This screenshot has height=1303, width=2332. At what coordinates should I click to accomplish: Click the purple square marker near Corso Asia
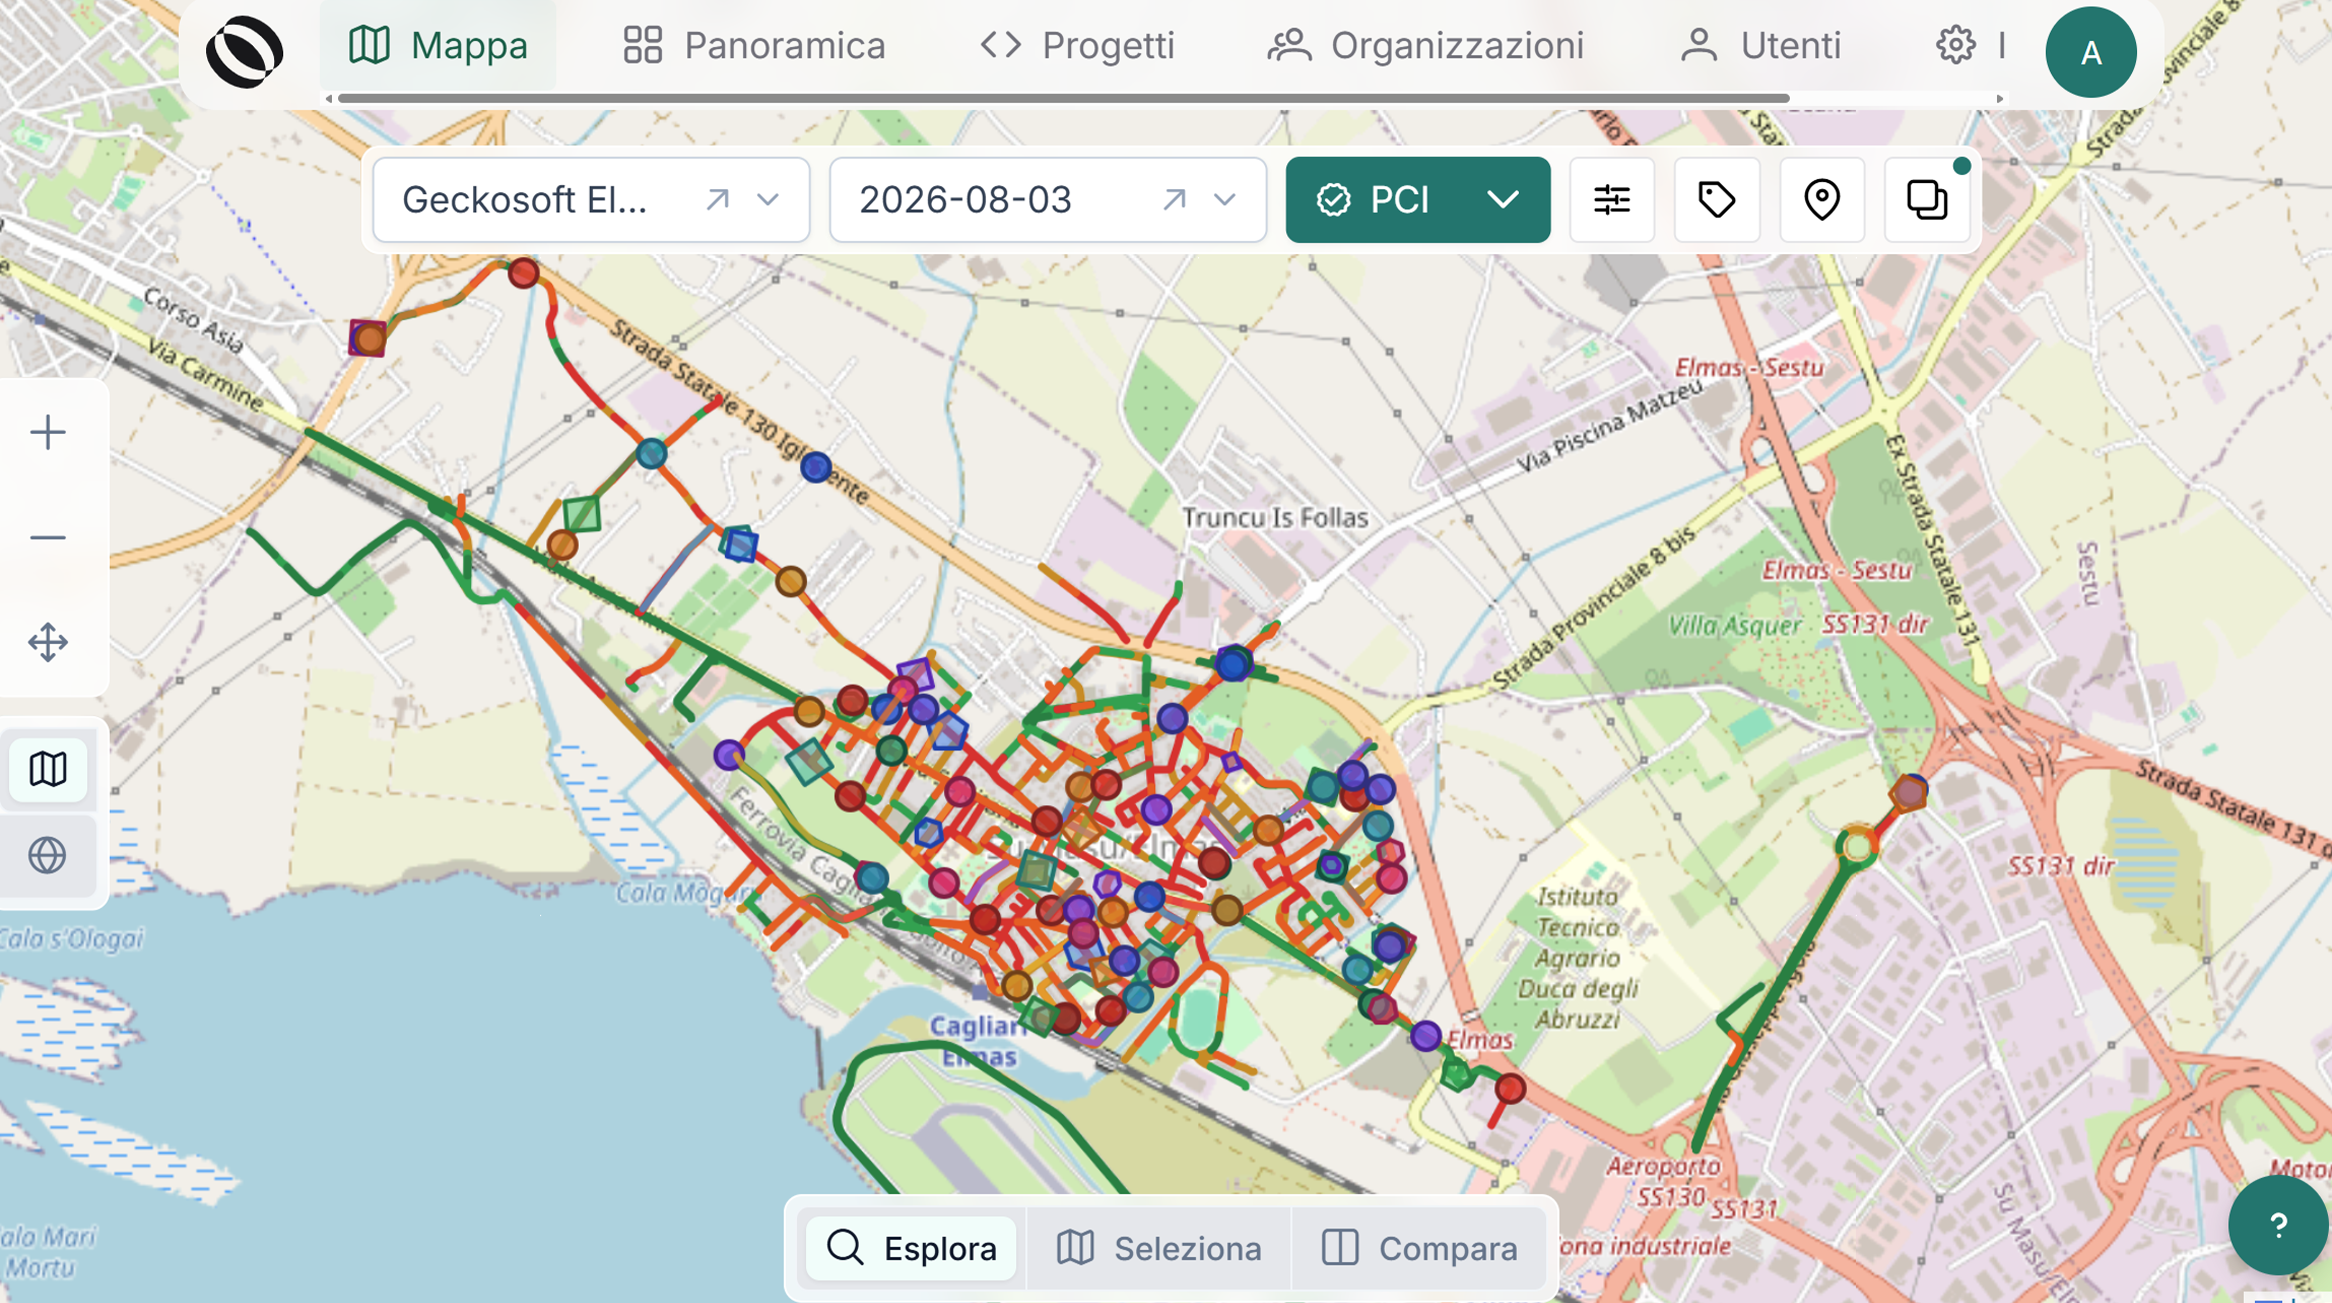pos(367,338)
